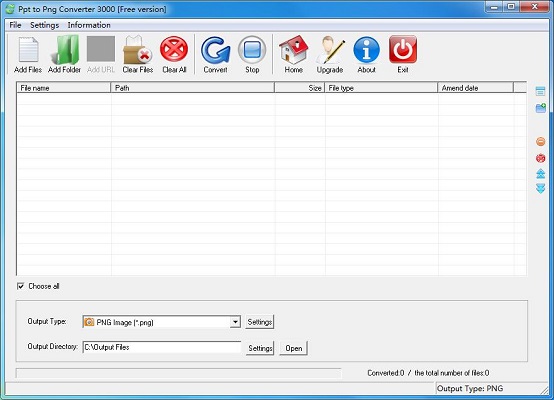Start conversion with the Convert icon
This screenshot has height=400, width=554.
click(216, 50)
